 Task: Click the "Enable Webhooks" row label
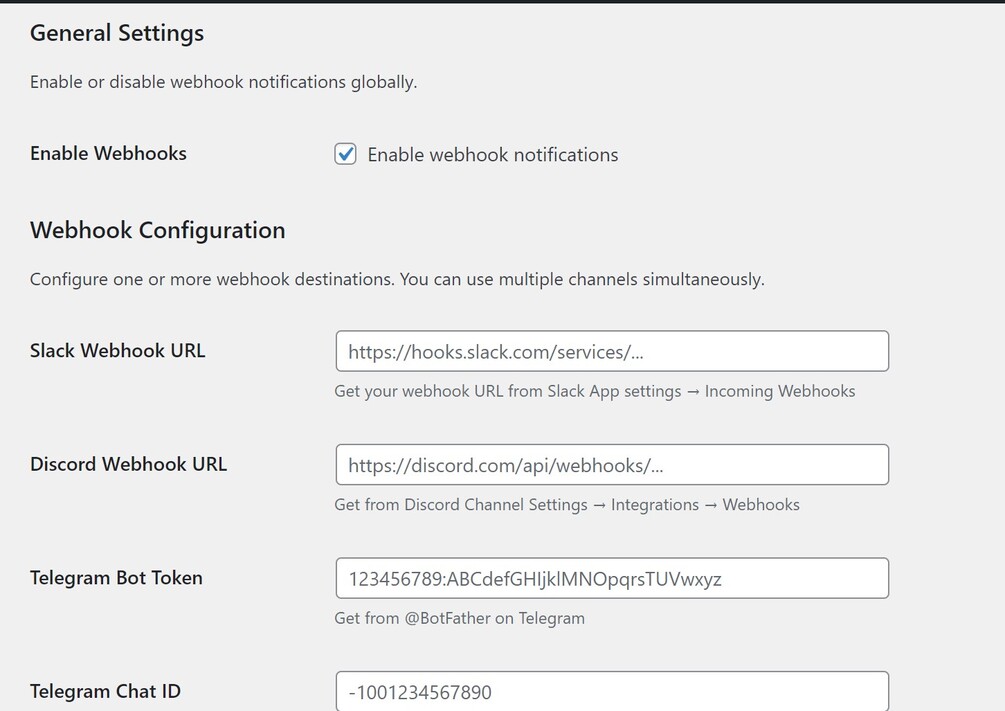pos(108,153)
